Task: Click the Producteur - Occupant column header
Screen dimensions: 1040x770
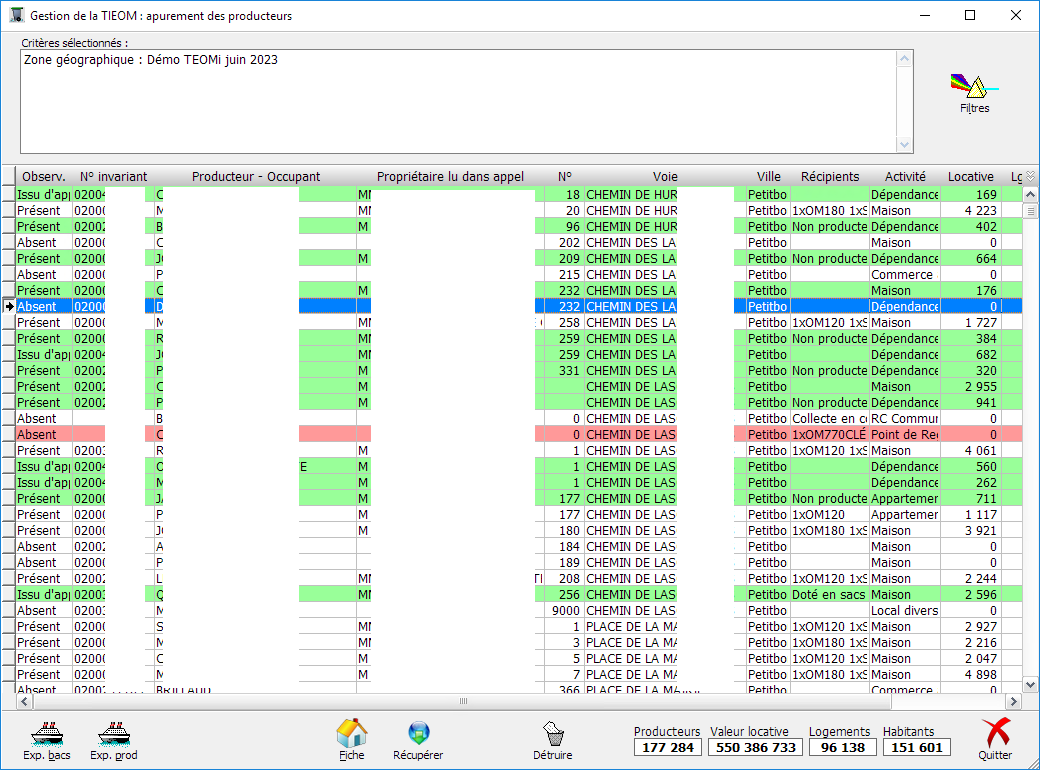Action: (x=256, y=177)
